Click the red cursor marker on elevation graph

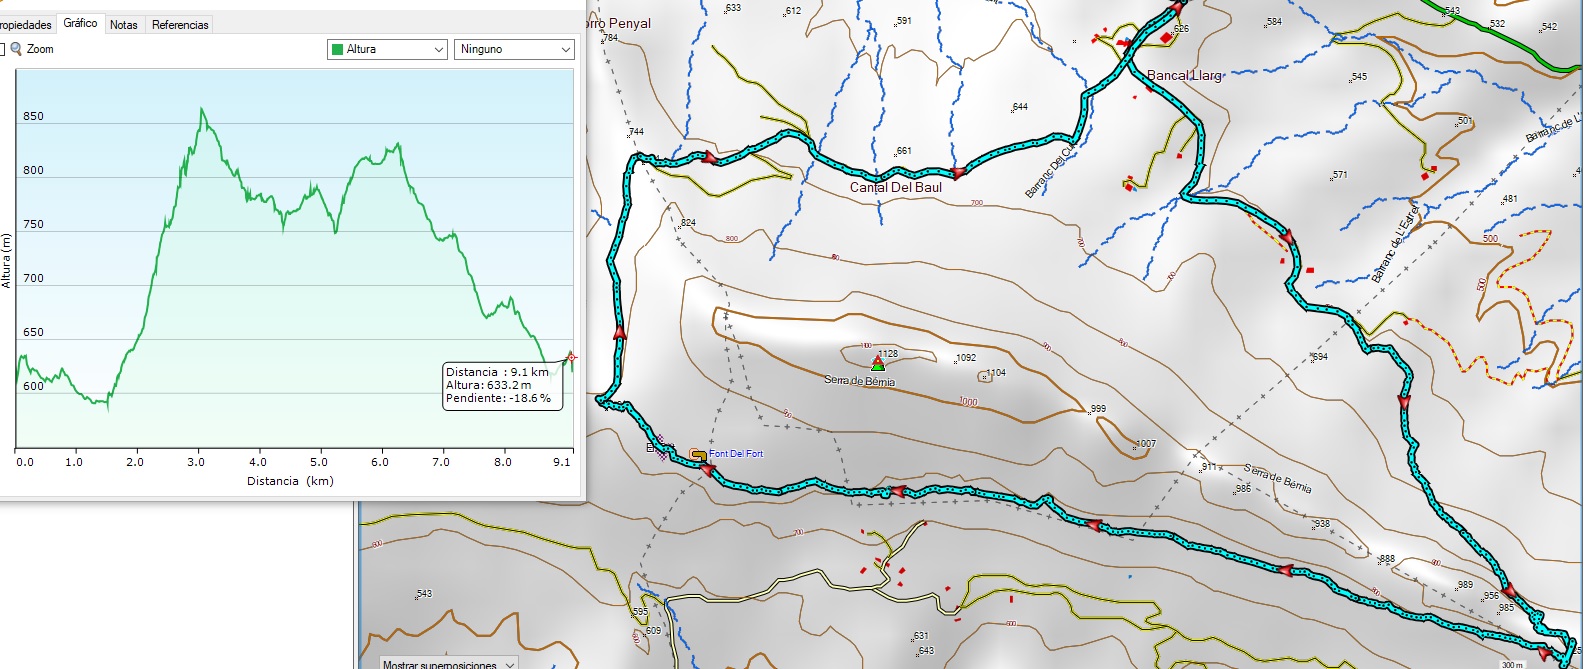click(571, 357)
